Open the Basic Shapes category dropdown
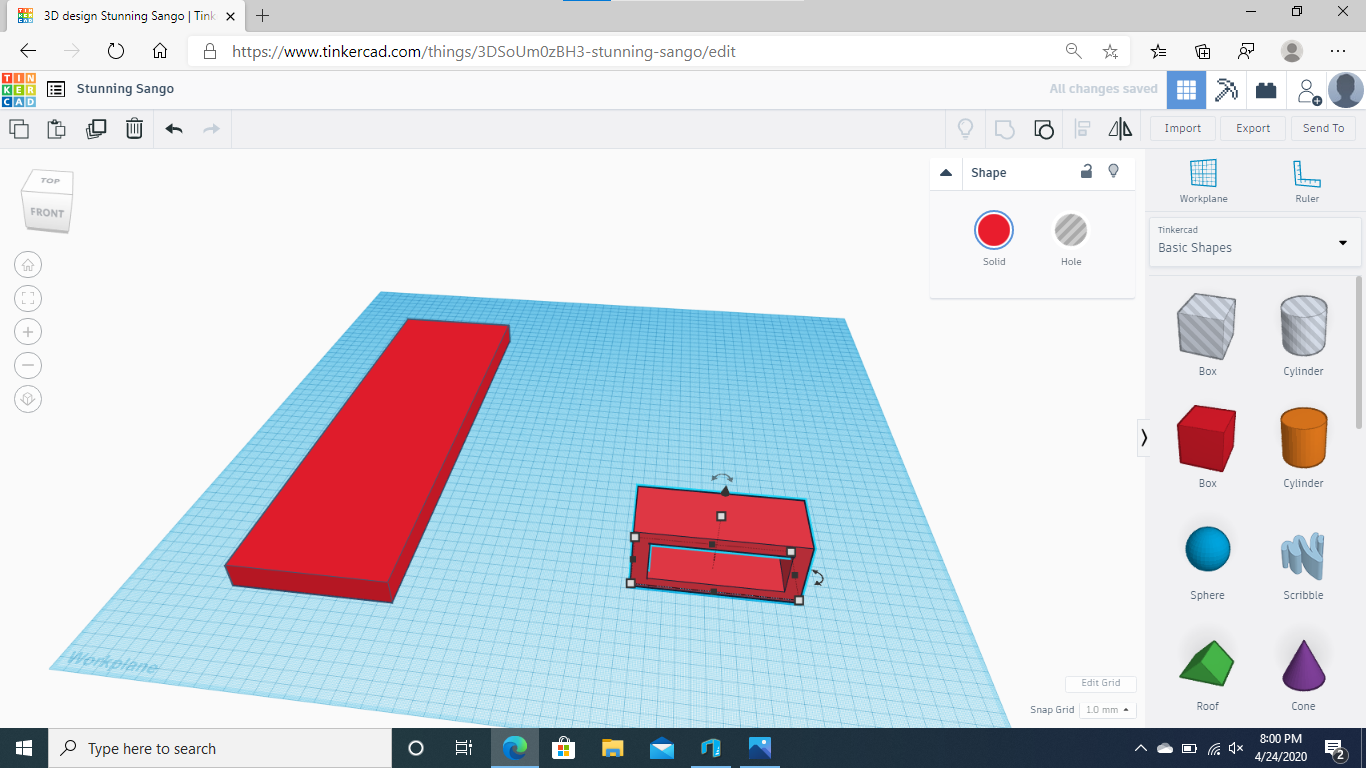1366x768 pixels. 1255,241
